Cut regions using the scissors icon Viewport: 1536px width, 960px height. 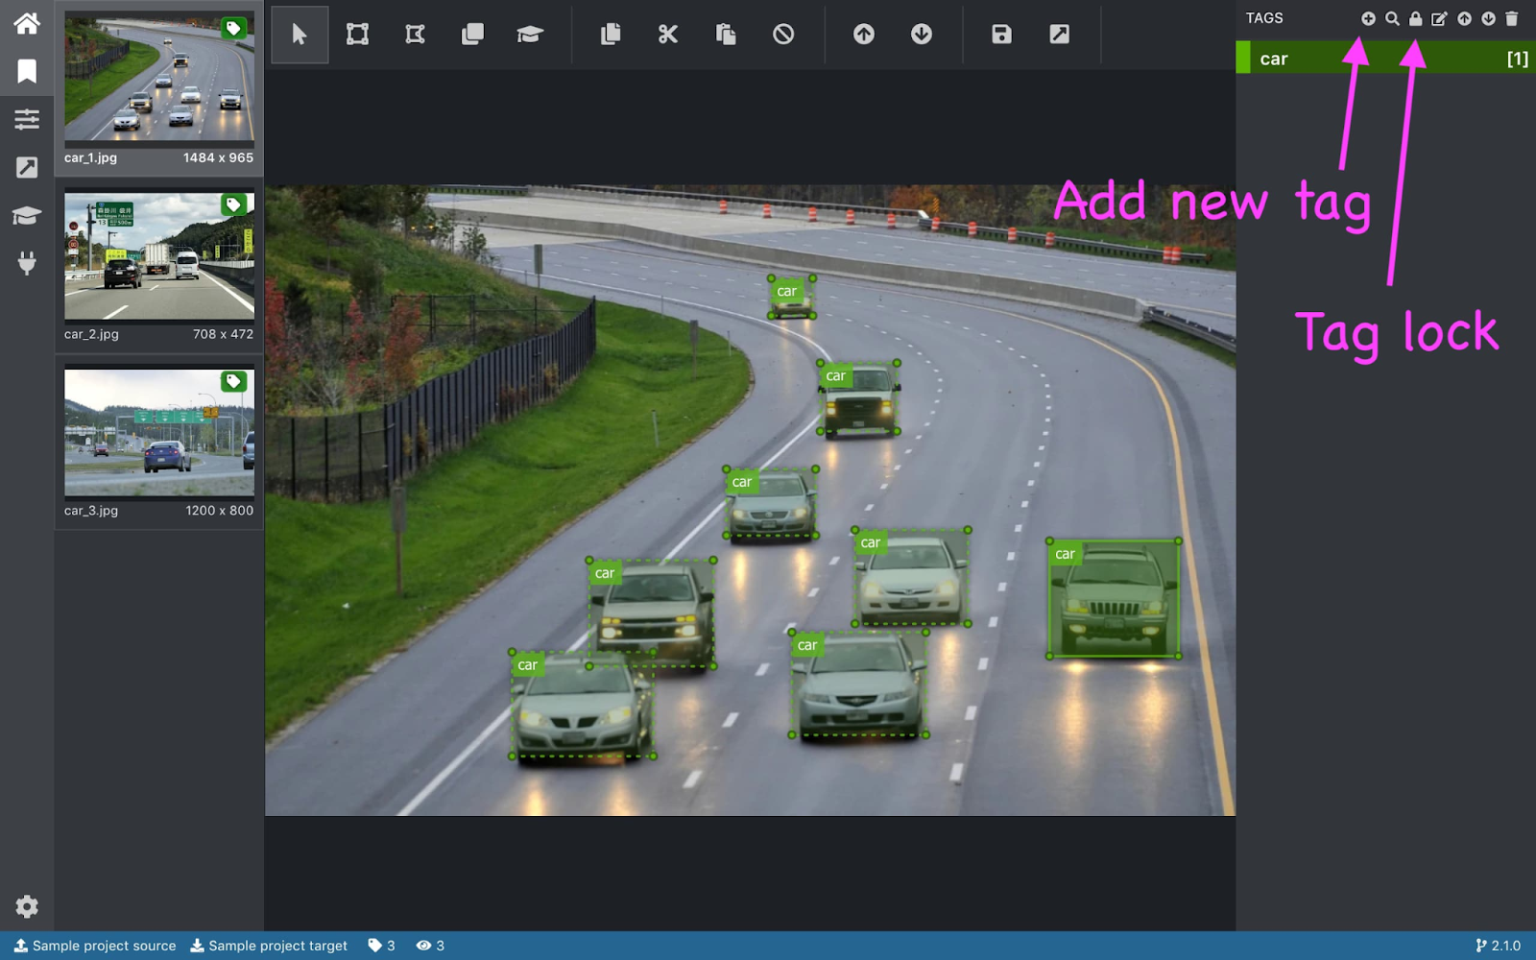(x=667, y=34)
